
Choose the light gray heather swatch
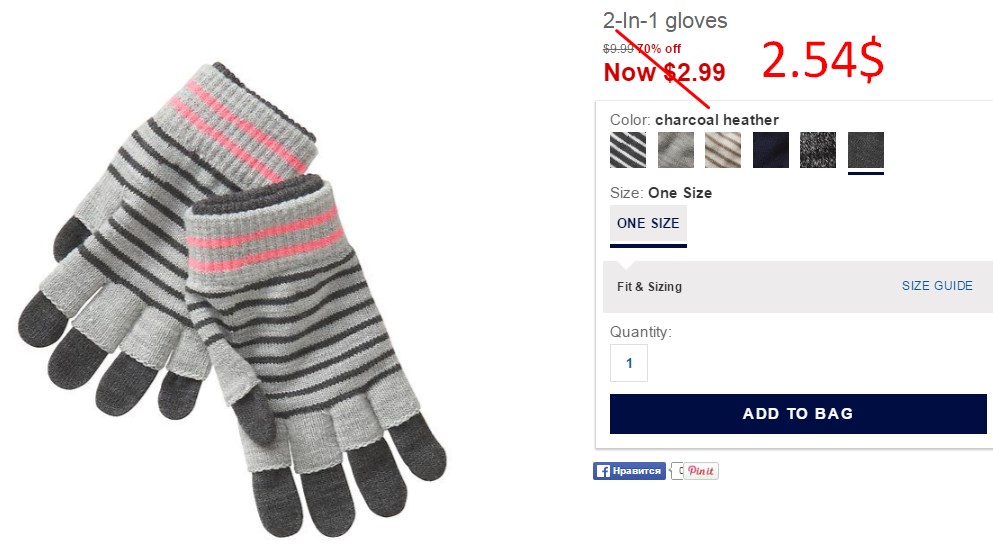676,150
